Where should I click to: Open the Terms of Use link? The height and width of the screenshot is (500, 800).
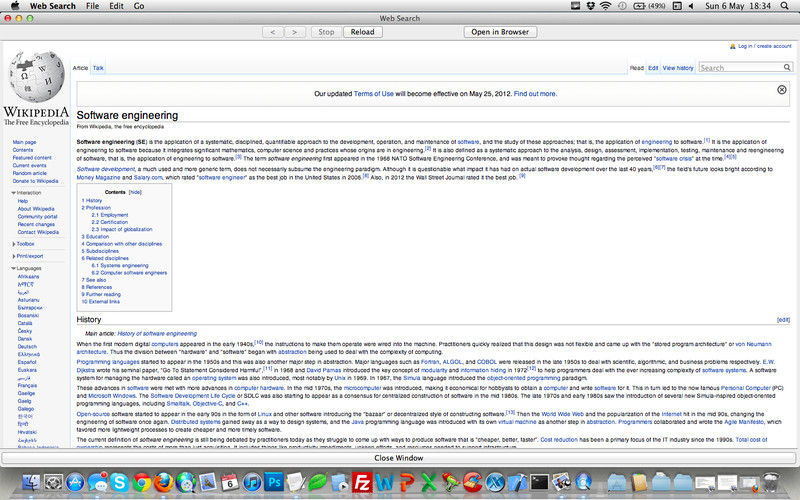tap(373, 94)
